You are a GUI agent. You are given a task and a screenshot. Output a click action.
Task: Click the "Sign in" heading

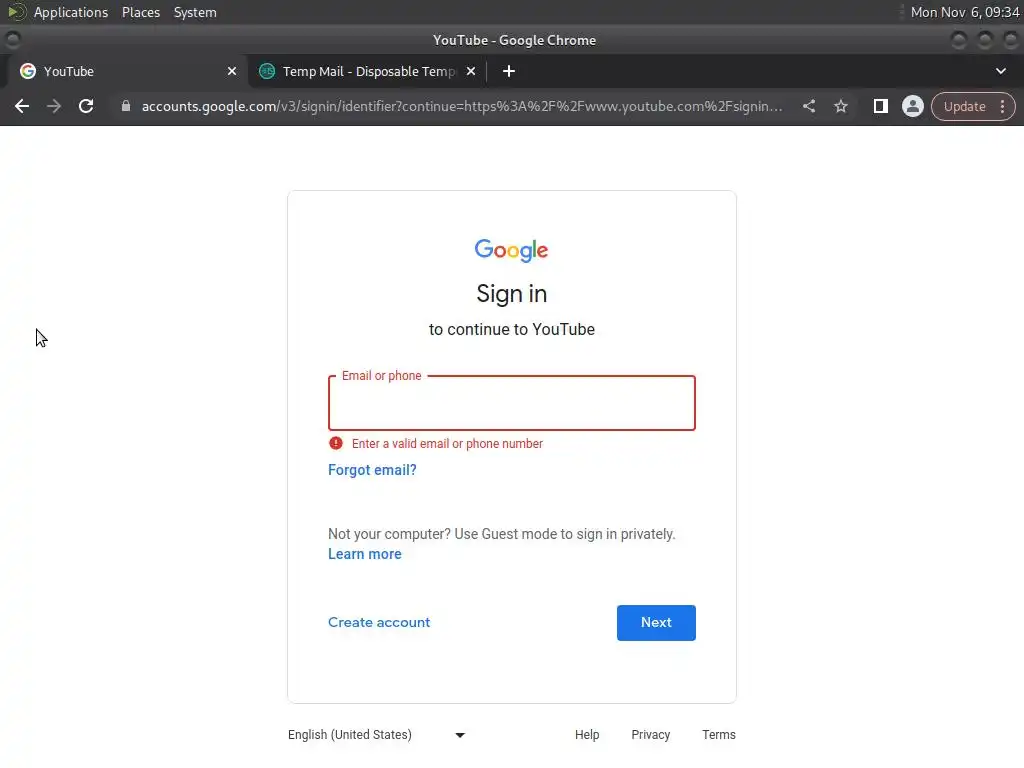pyautogui.click(x=511, y=294)
